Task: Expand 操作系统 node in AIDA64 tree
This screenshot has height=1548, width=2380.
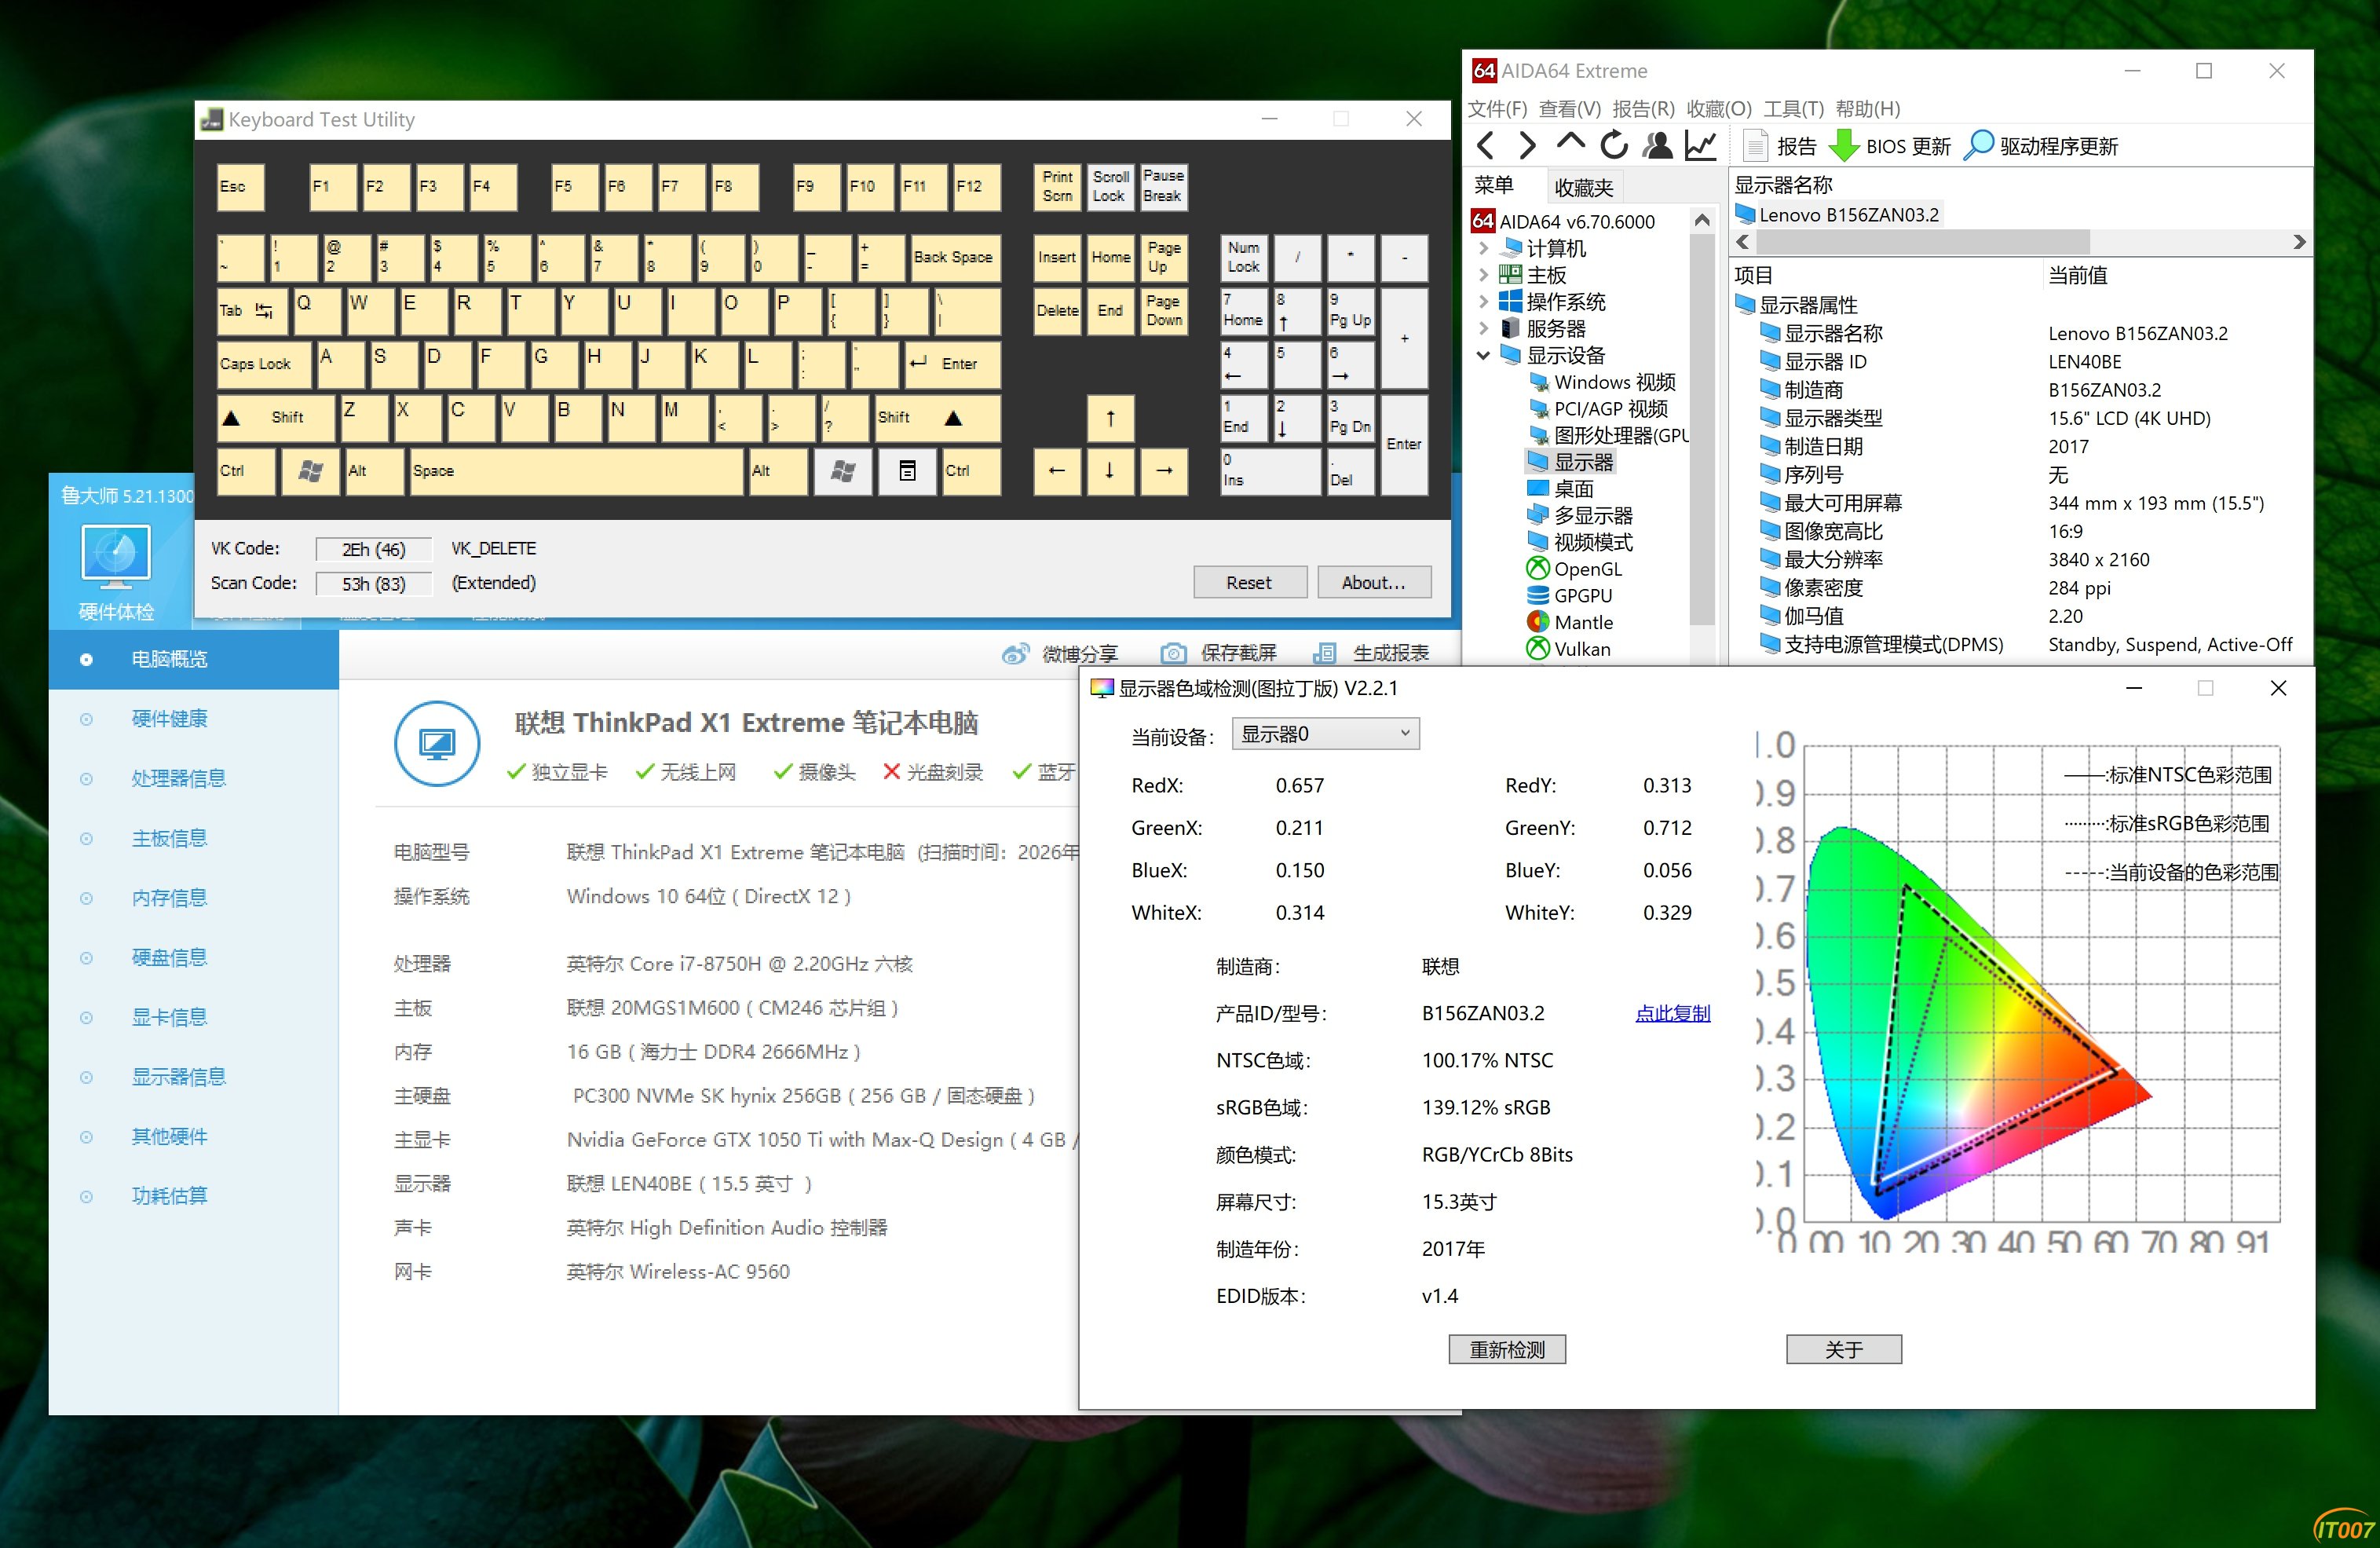Action: [x=1484, y=301]
